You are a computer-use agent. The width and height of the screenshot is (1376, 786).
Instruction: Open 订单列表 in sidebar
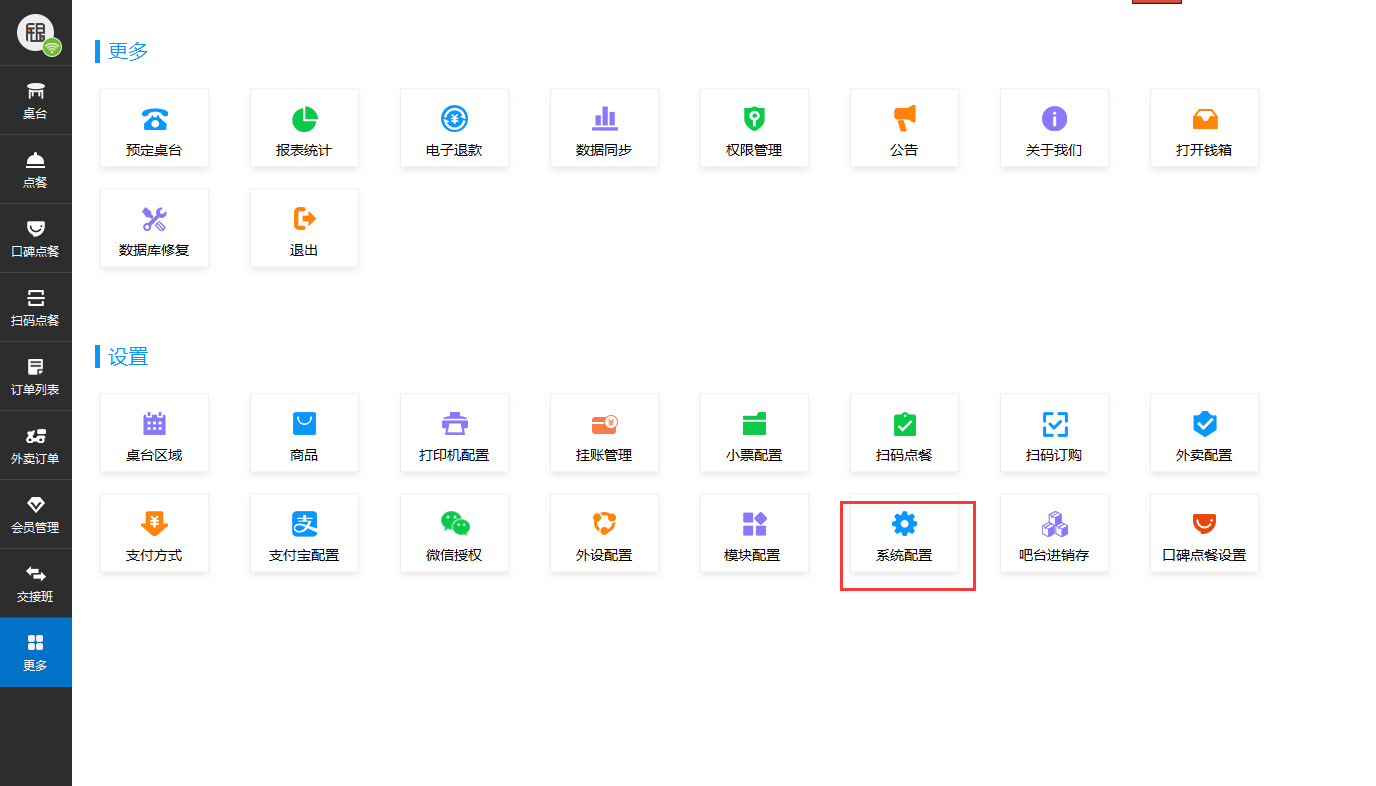pyautogui.click(x=36, y=376)
